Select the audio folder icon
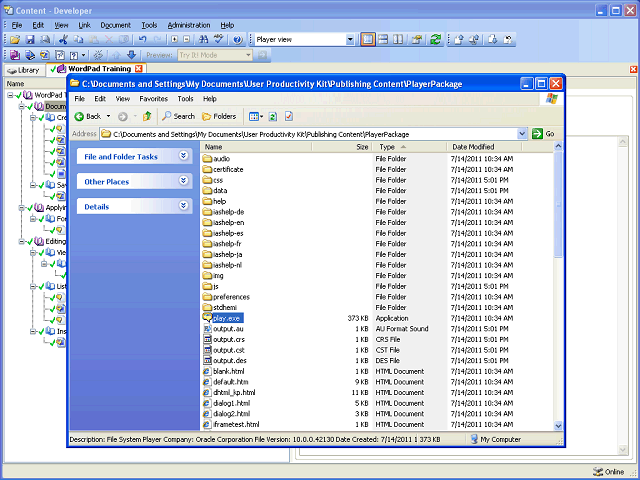 point(207,159)
